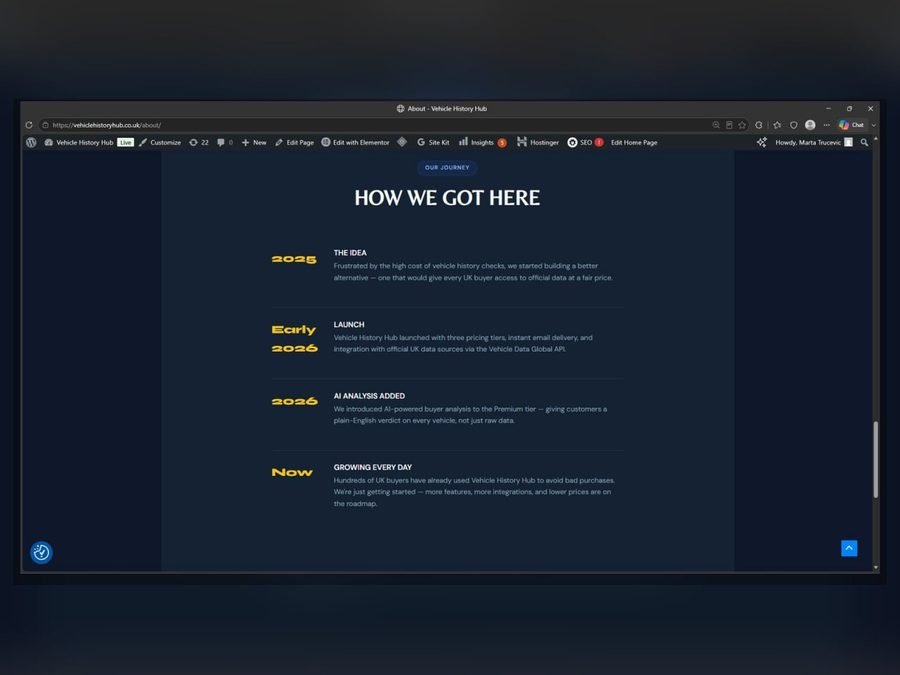900x675 pixels.
Task: Click the browser reload icon
Action: (29, 125)
